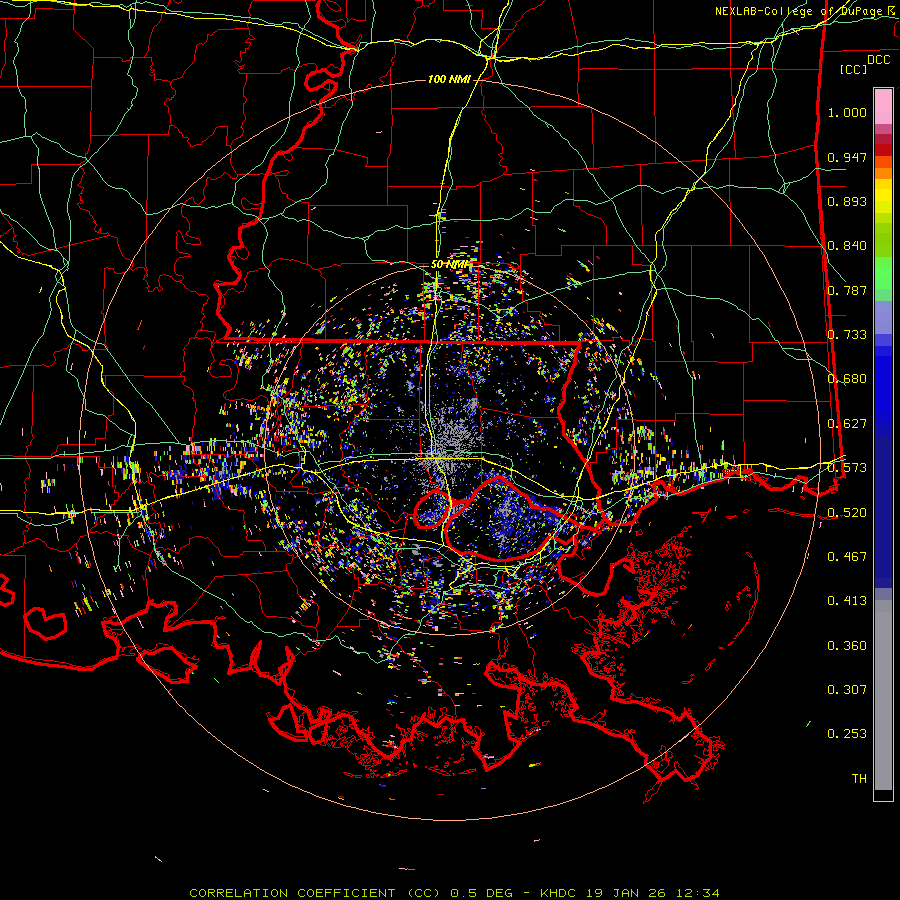Click the 0.467 legend value
This screenshot has height=900, width=900.
[847, 557]
